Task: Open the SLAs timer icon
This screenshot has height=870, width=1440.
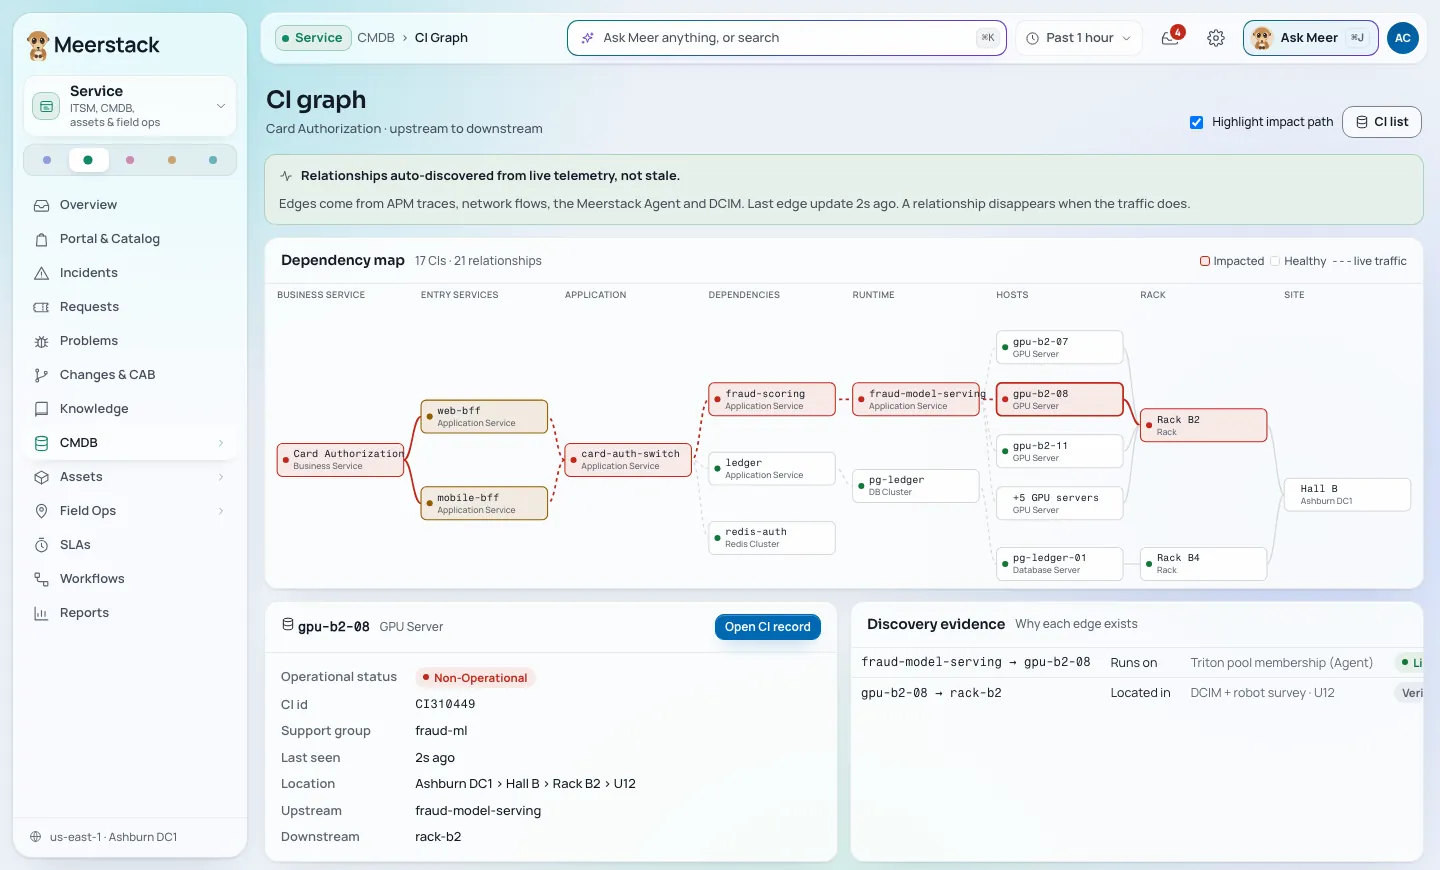Action: tap(41, 545)
